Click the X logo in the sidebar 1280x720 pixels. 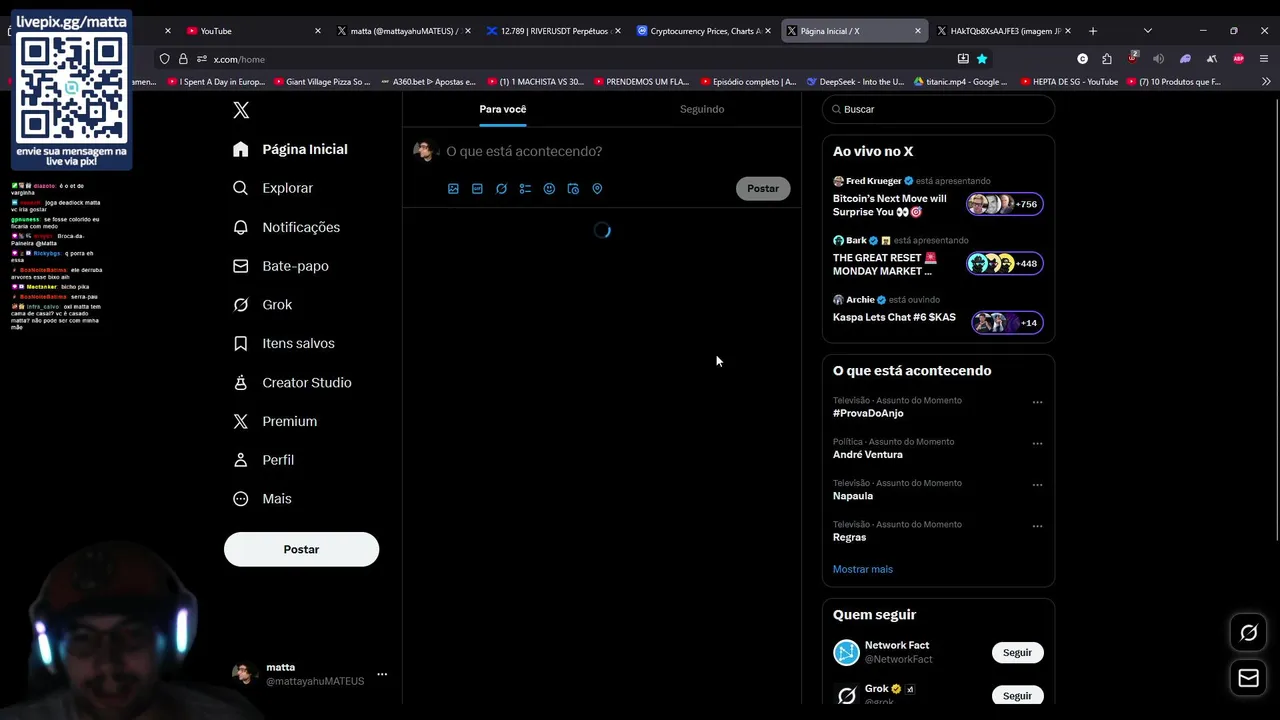pos(241,110)
